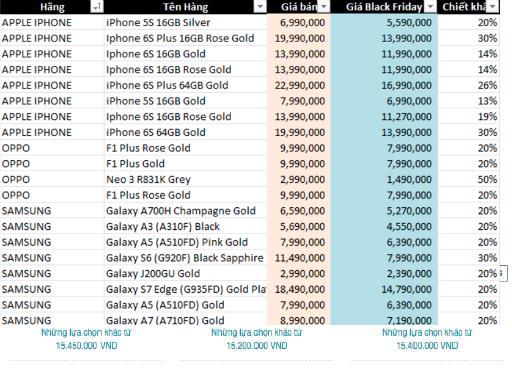
Task: Select the 11,270,000 Black Friday price cell
Action: point(384,117)
